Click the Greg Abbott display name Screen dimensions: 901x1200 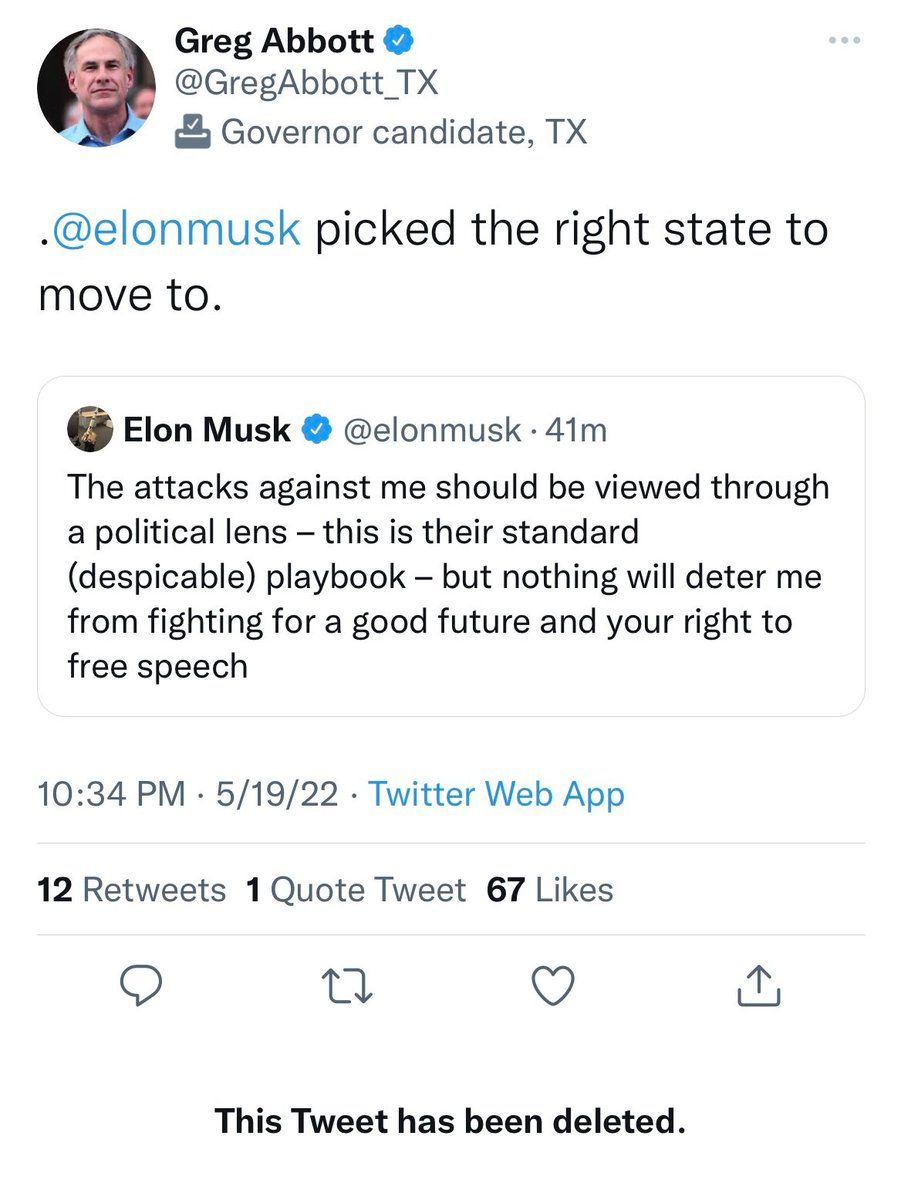click(273, 40)
